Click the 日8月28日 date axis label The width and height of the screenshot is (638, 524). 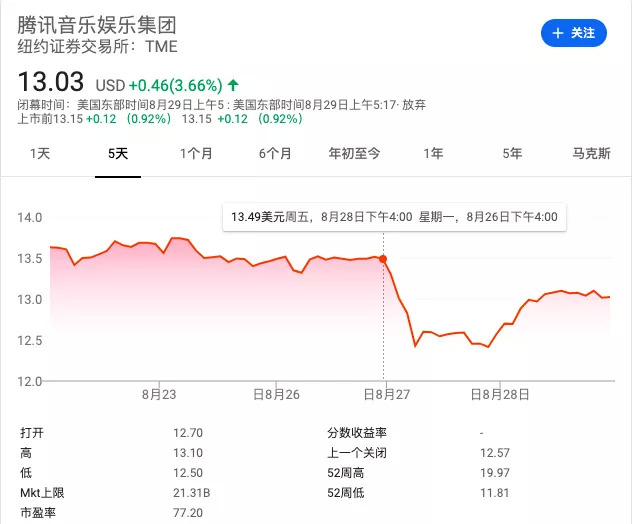coord(500,395)
